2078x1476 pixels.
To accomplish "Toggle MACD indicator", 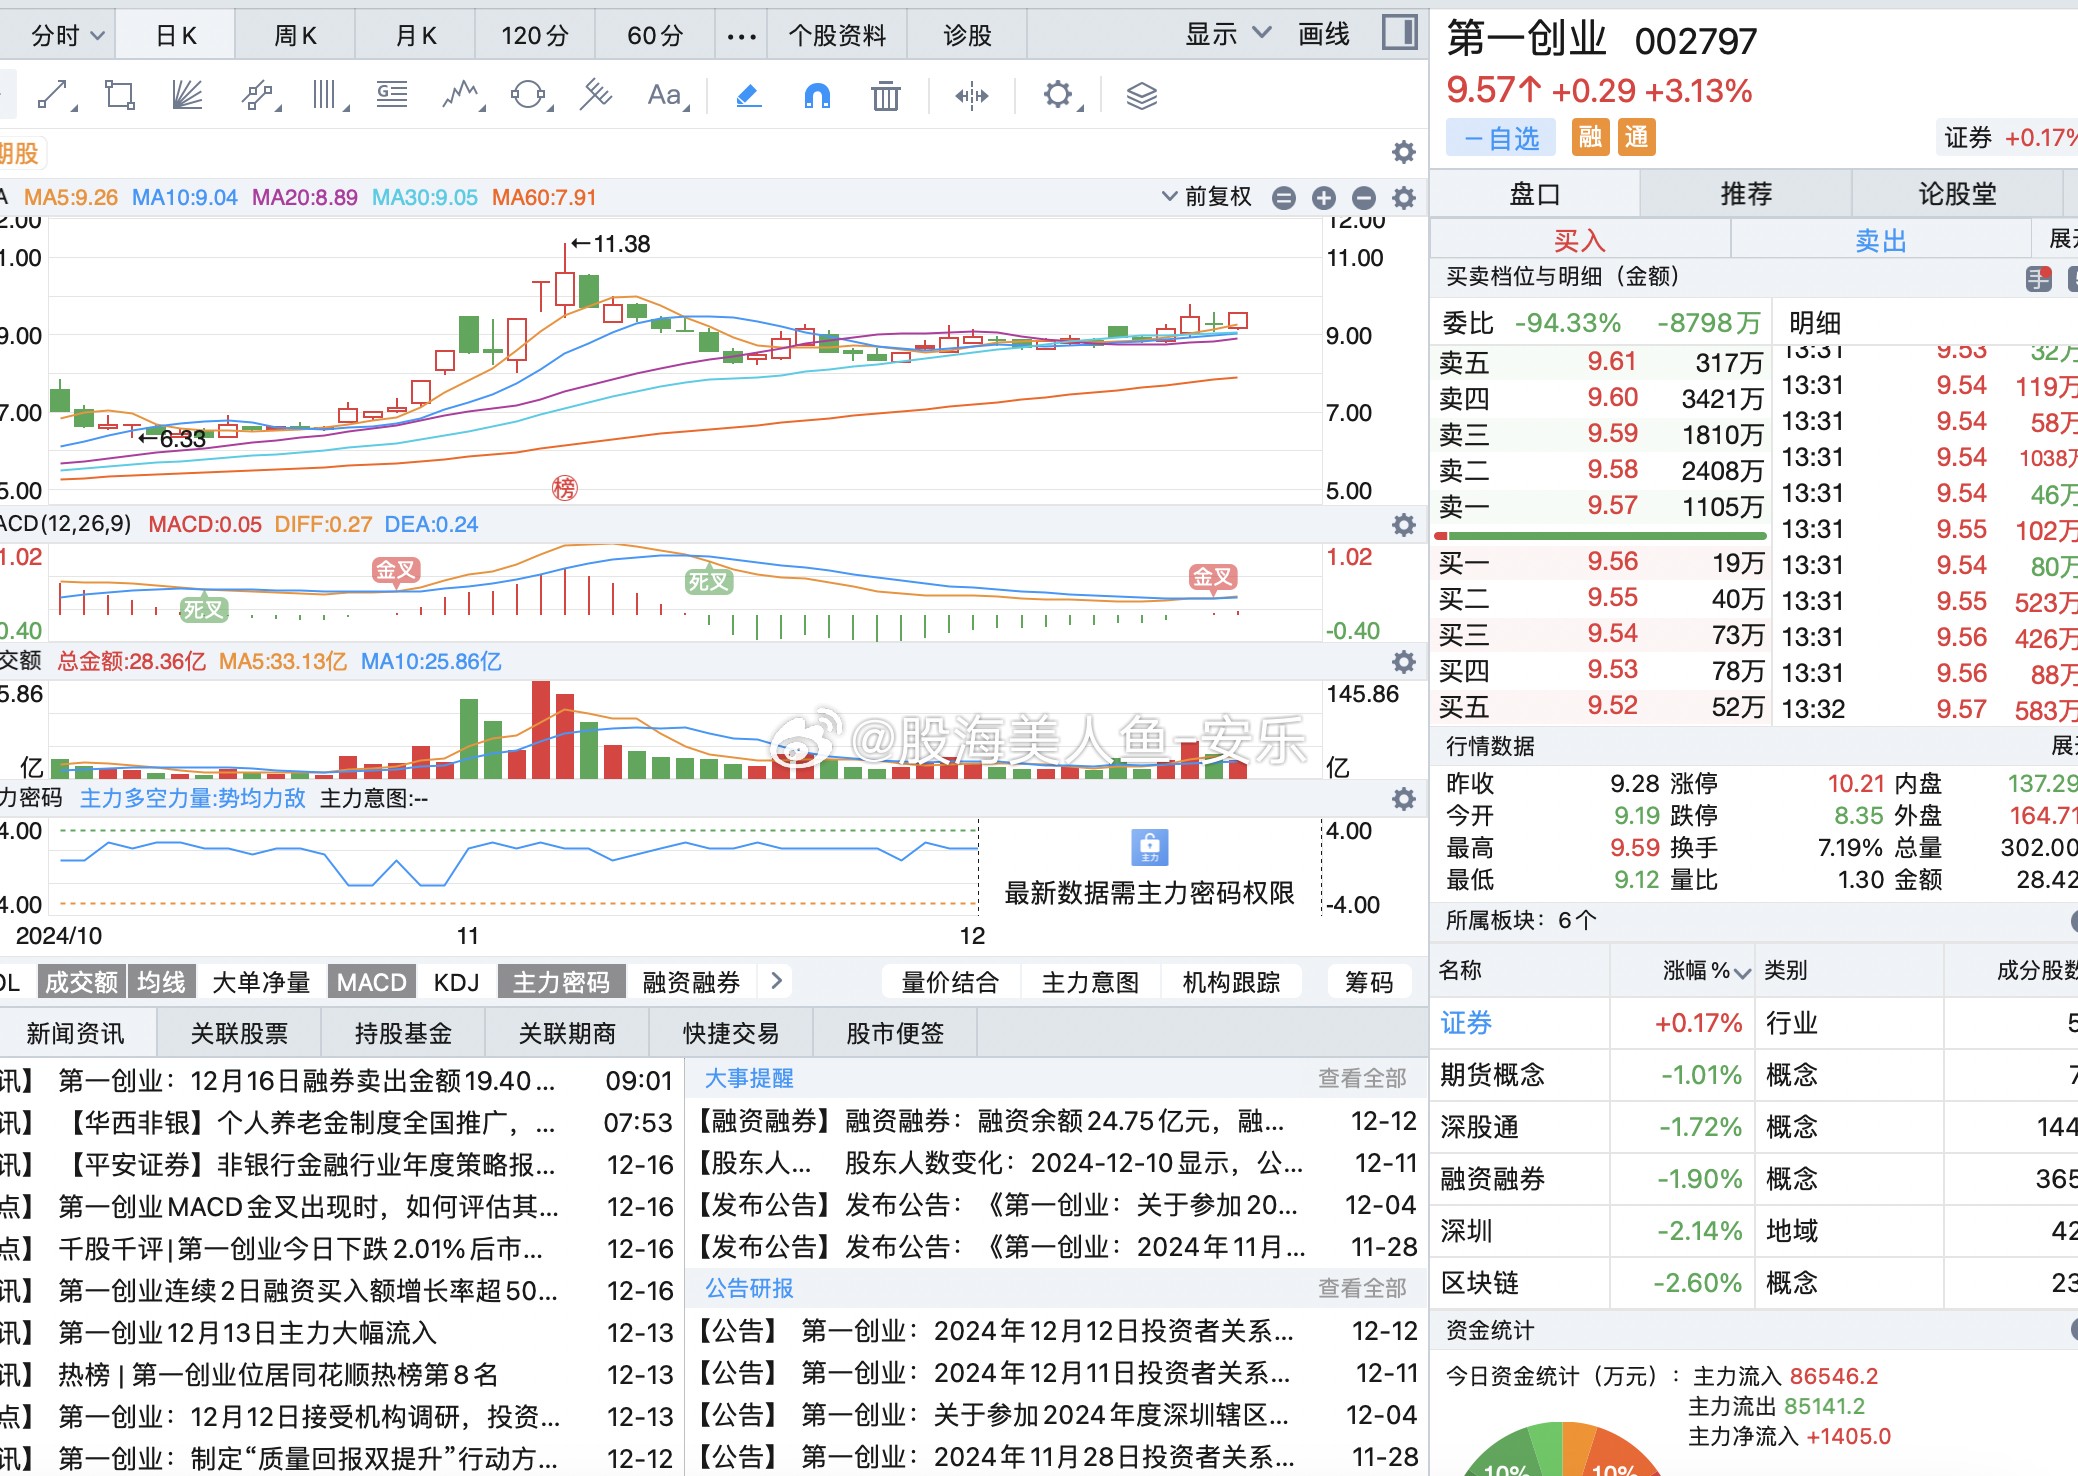I will point(371,982).
